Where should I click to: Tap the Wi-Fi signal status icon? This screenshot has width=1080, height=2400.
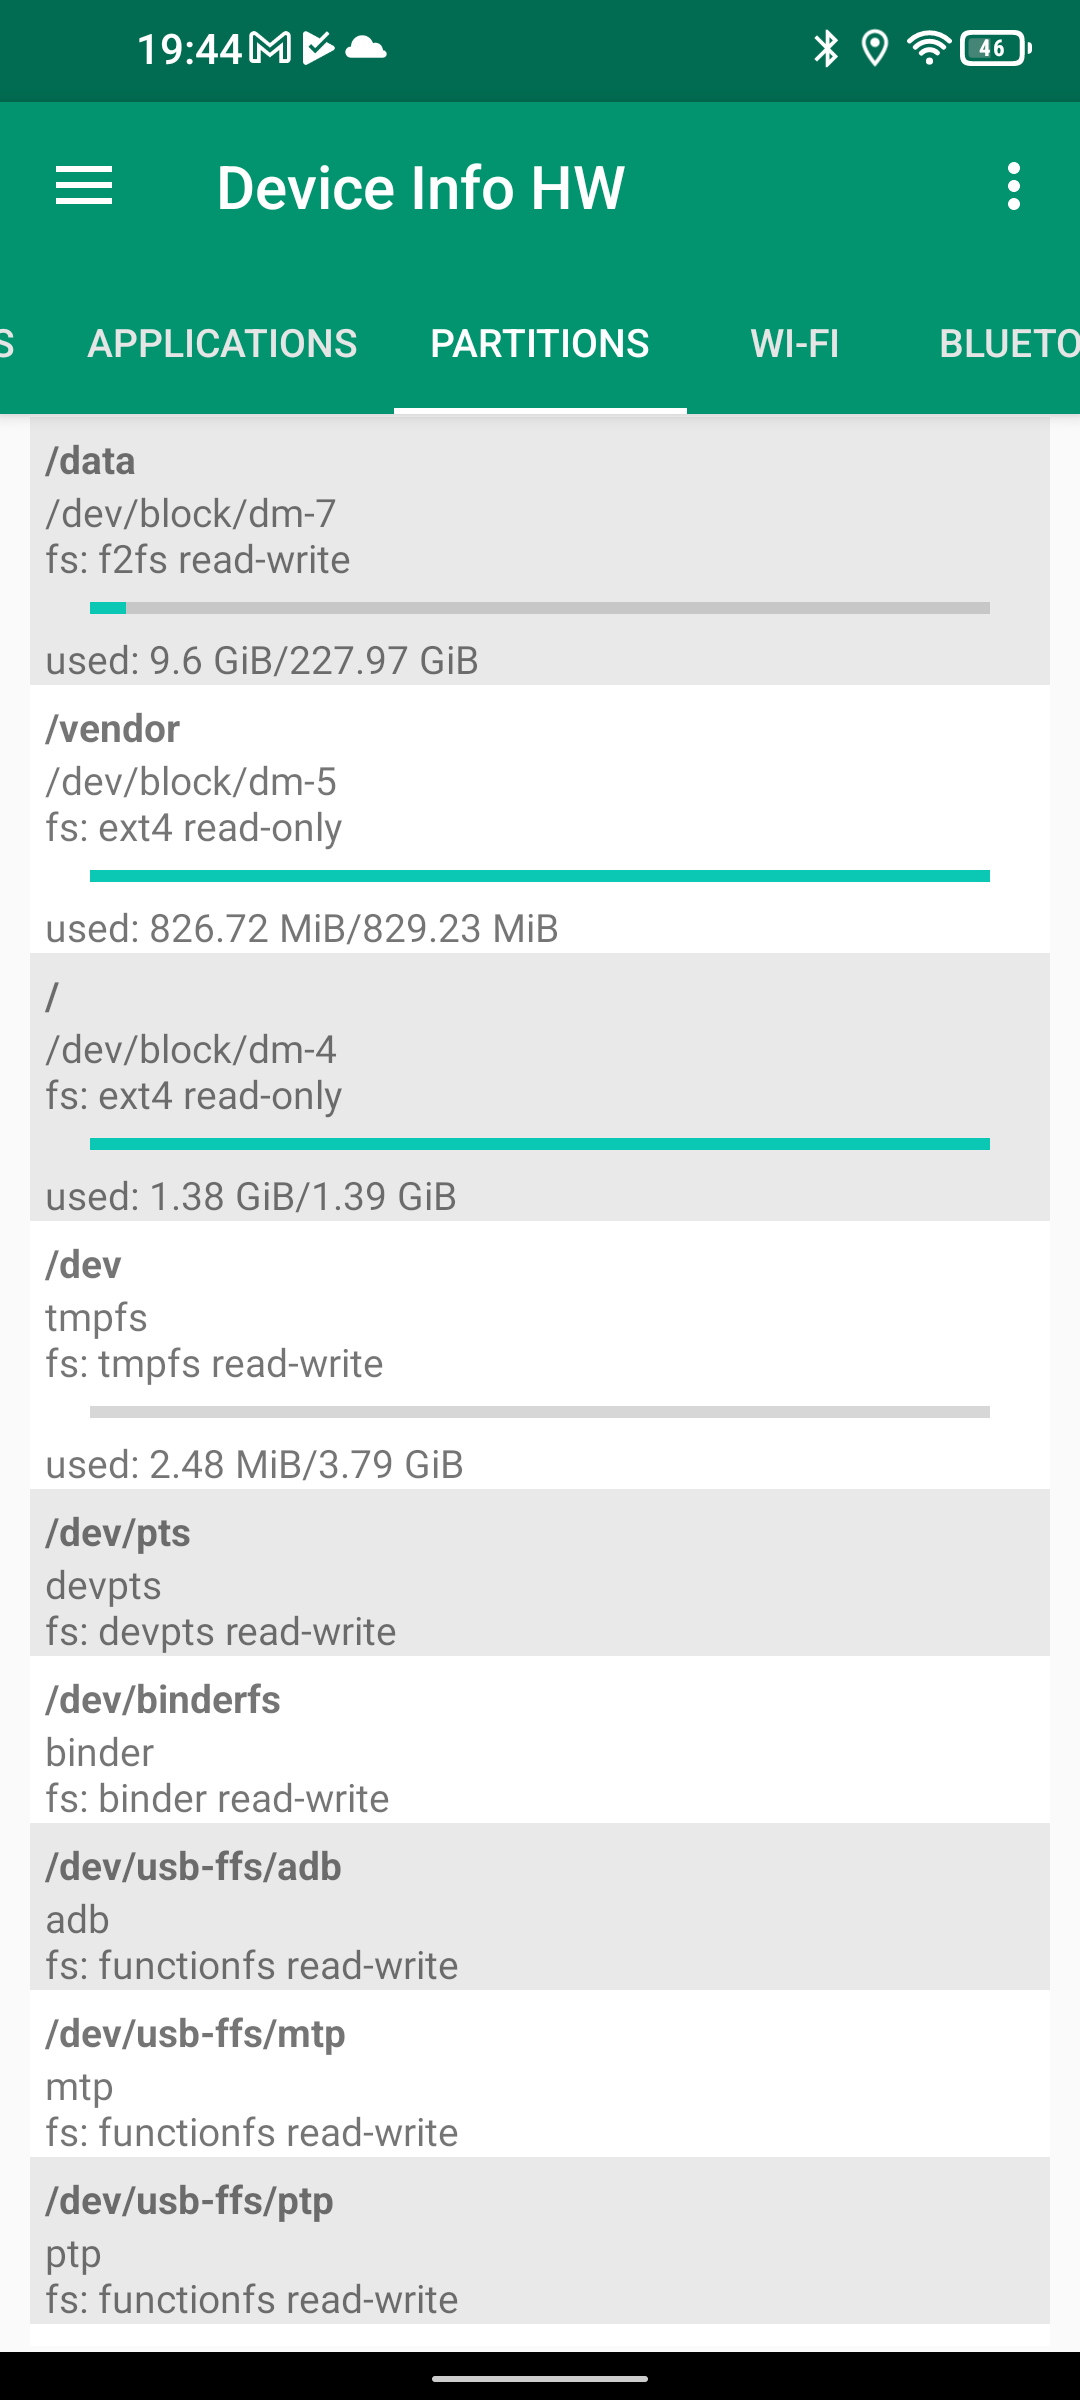[x=928, y=48]
